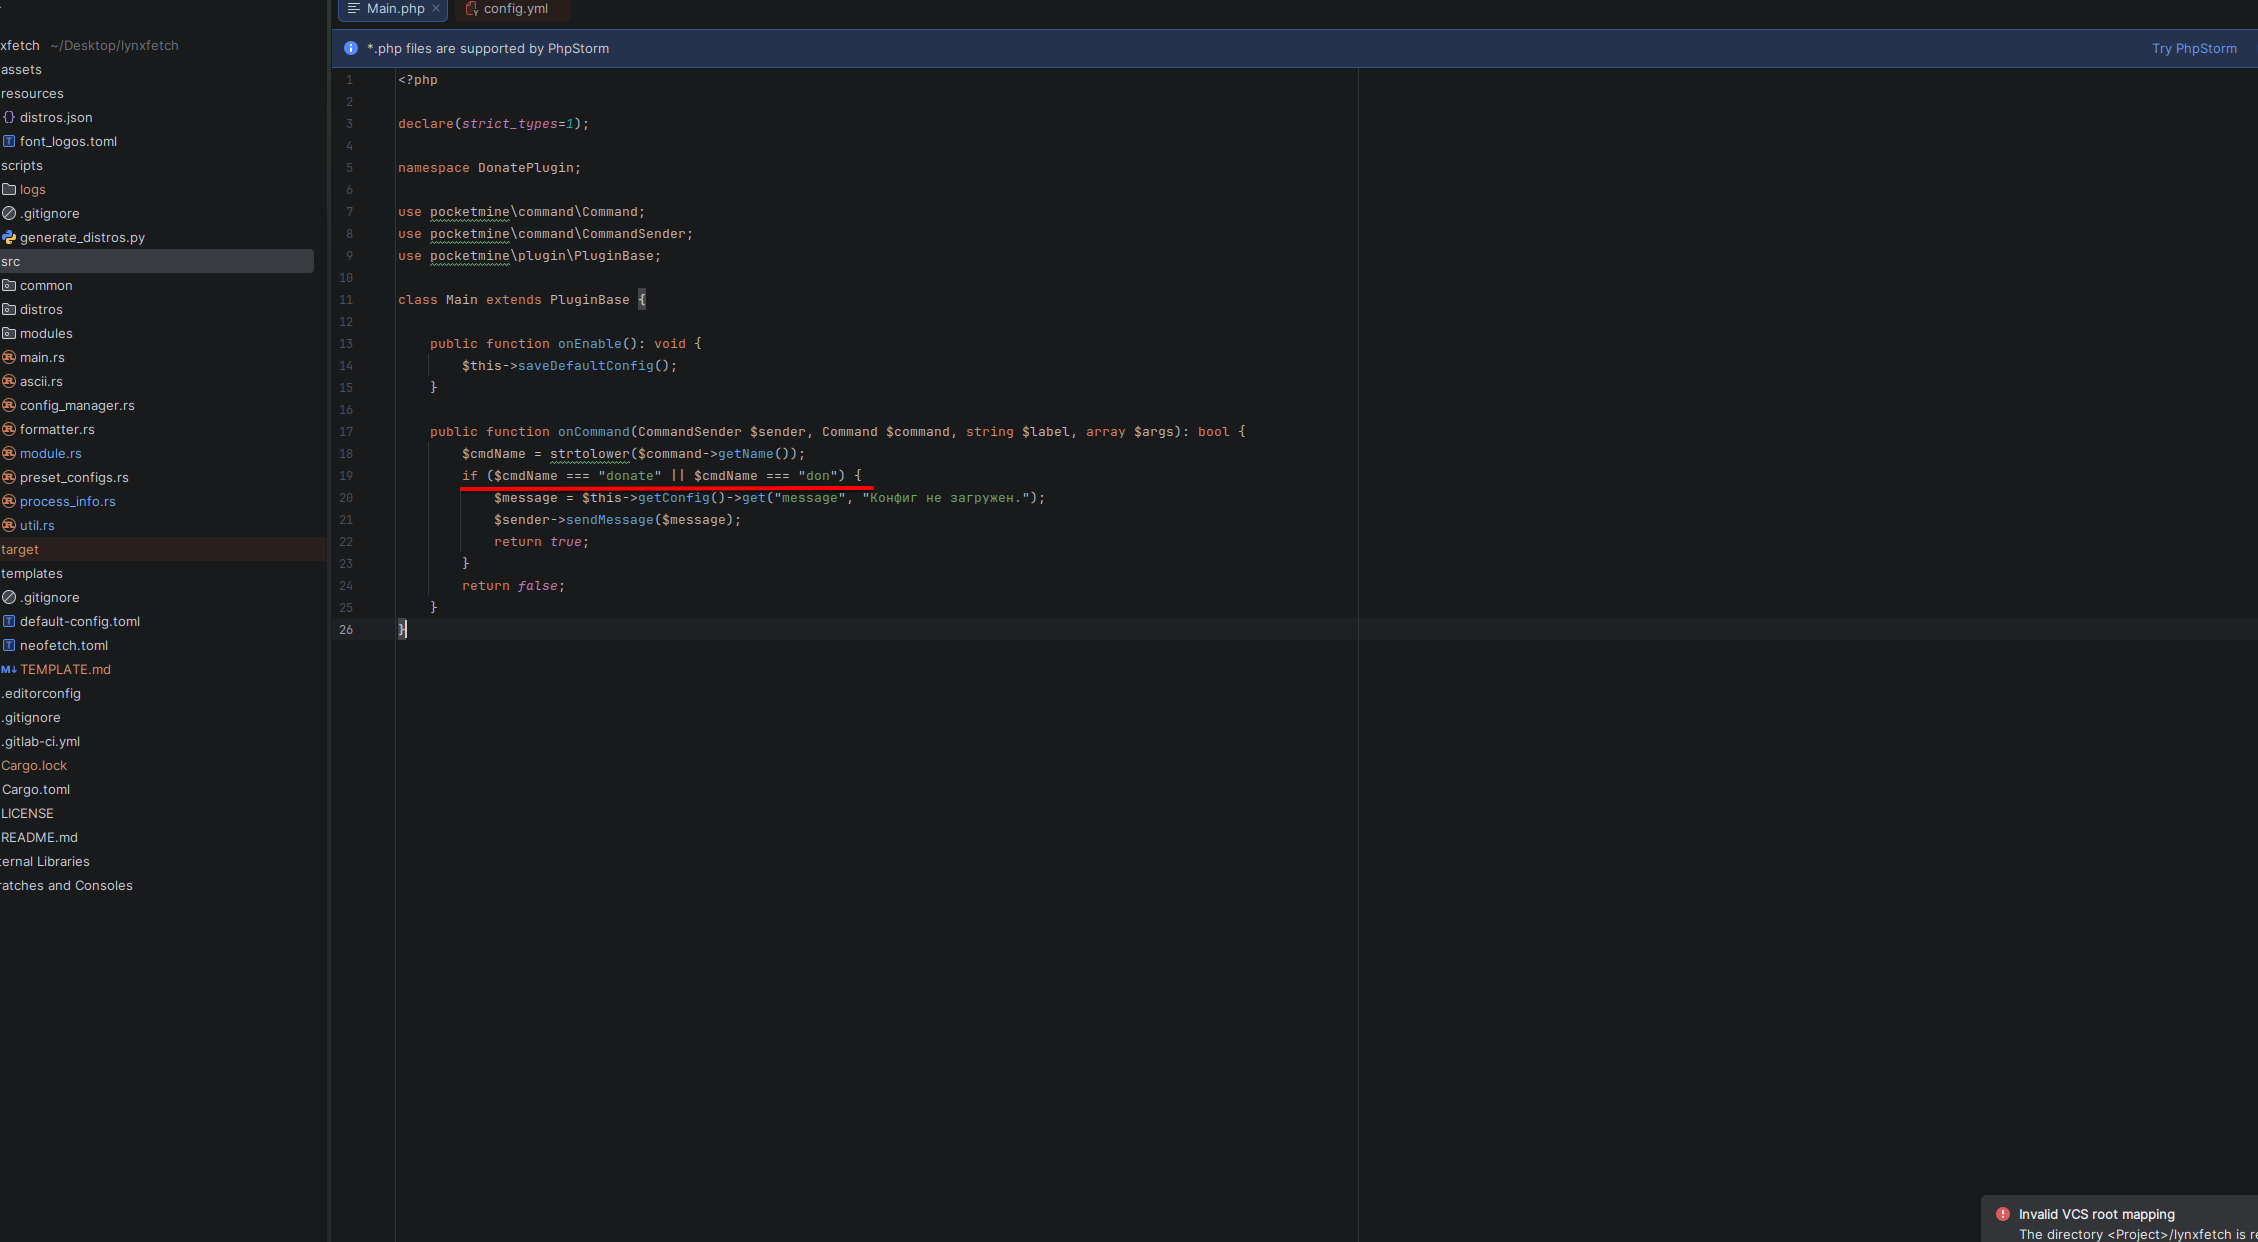Click the Python icon next to generate_distros.py
The width and height of the screenshot is (2258, 1242).
tap(9, 237)
